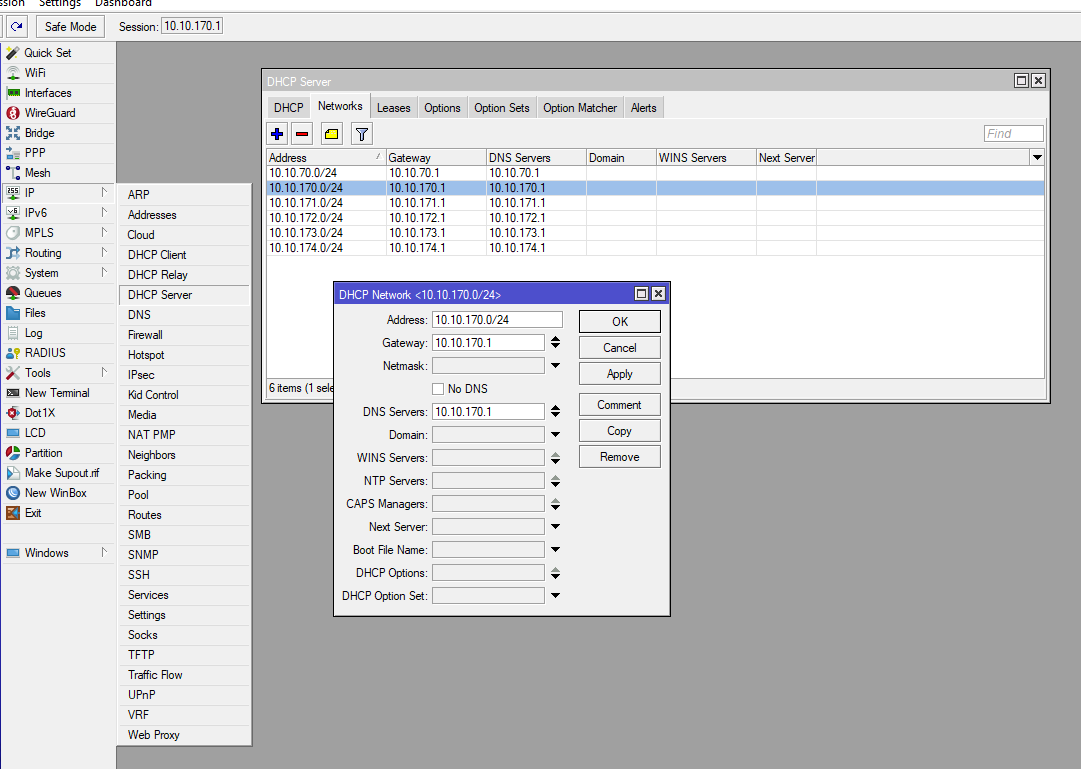1081x769 pixels.
Task: Enable the No DNS checkbox
Action: (x=438, y=389)
